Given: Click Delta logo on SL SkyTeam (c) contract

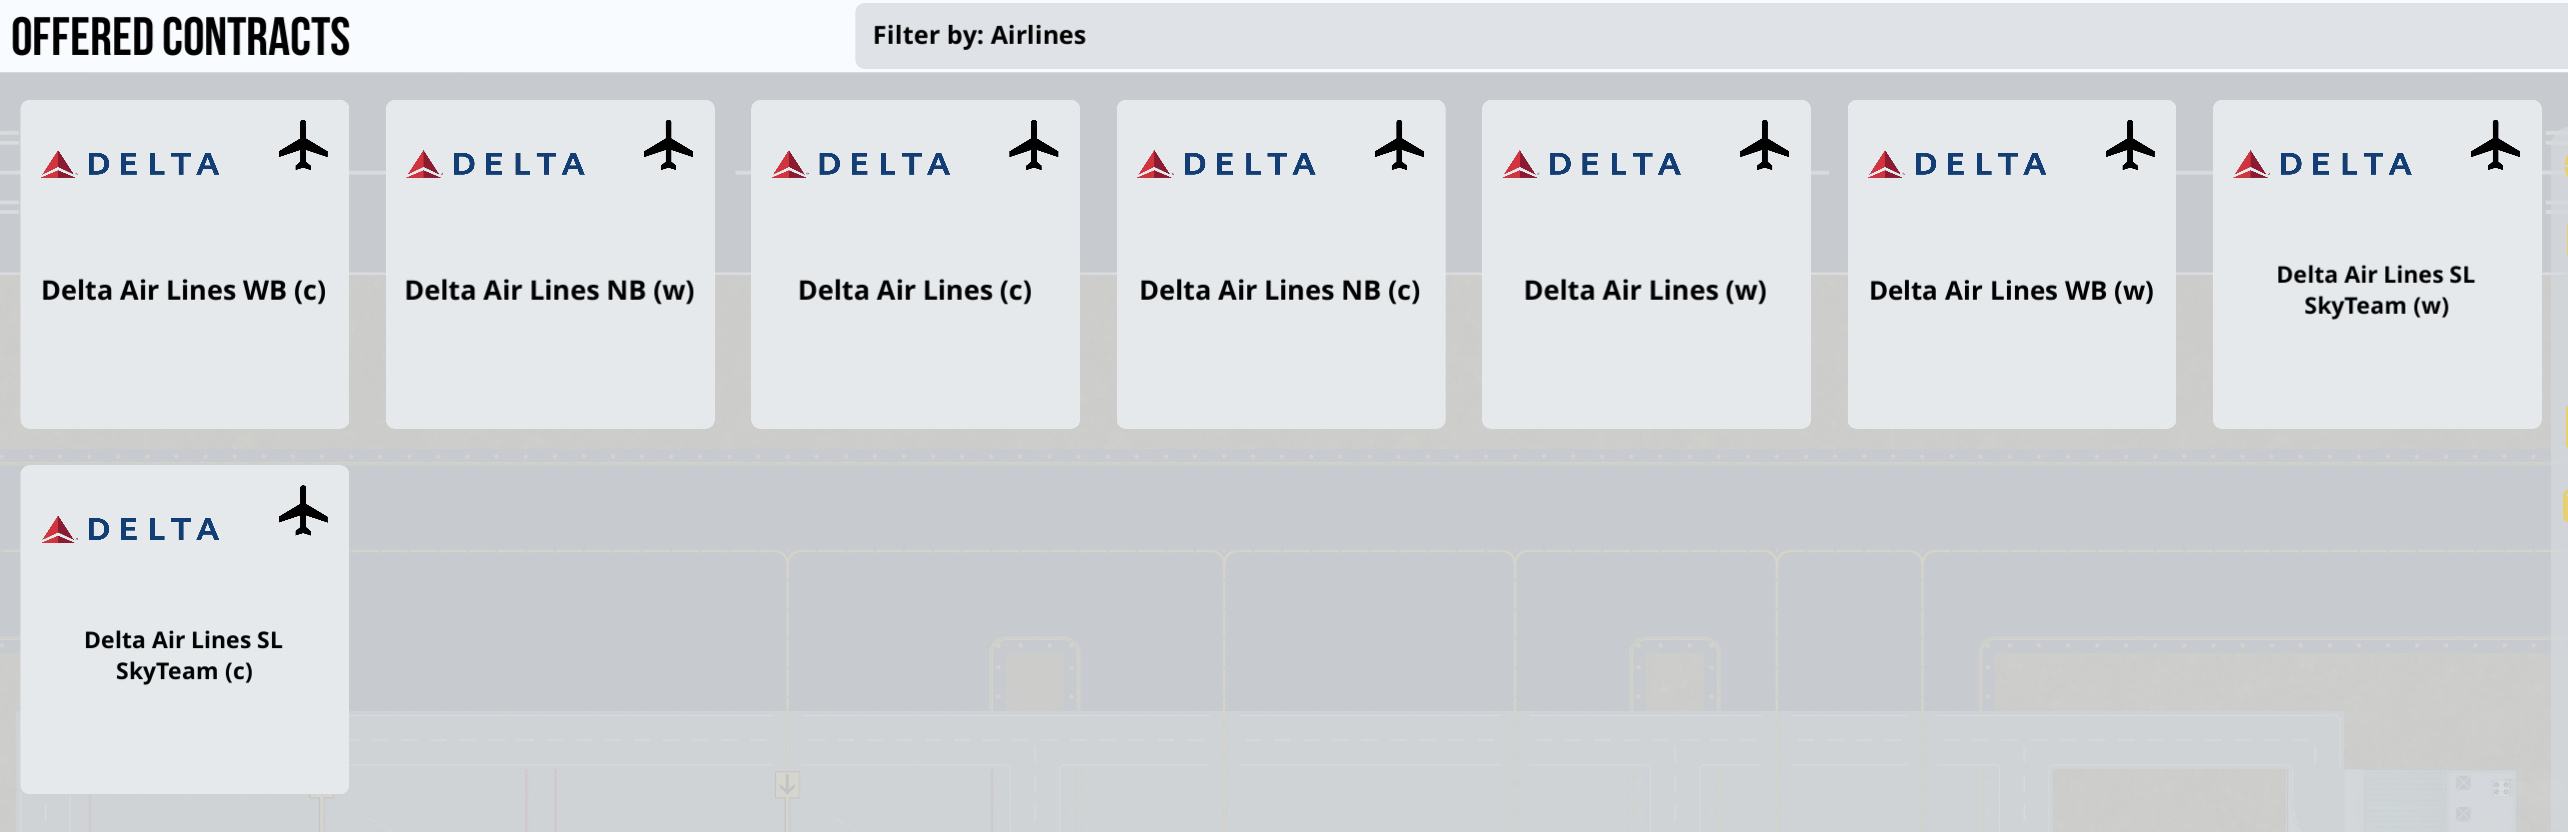Looking at the screenshot, I should click(130, 529).
